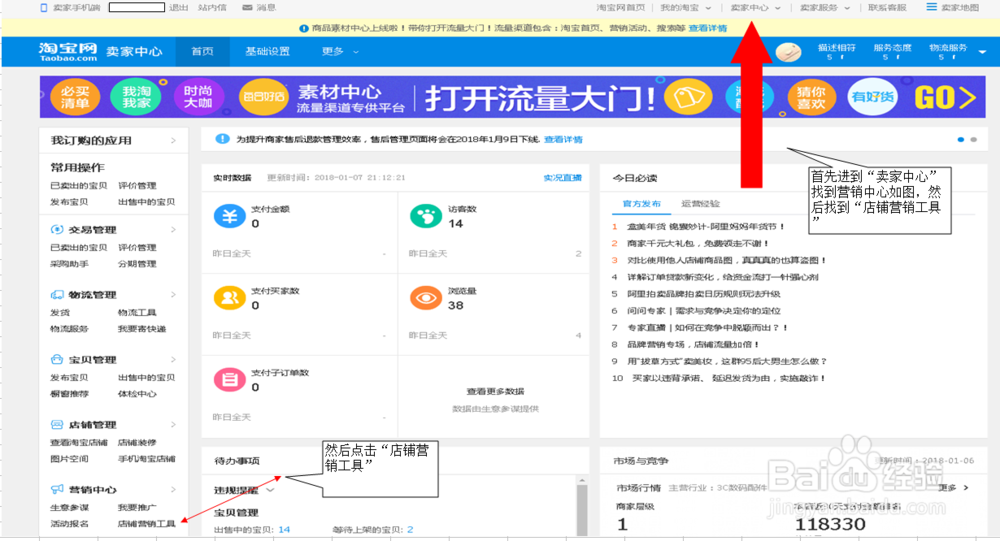Click the 浏览量 orange eye icon
This screenshot has width=1000, height=541.
pos(426,297)
